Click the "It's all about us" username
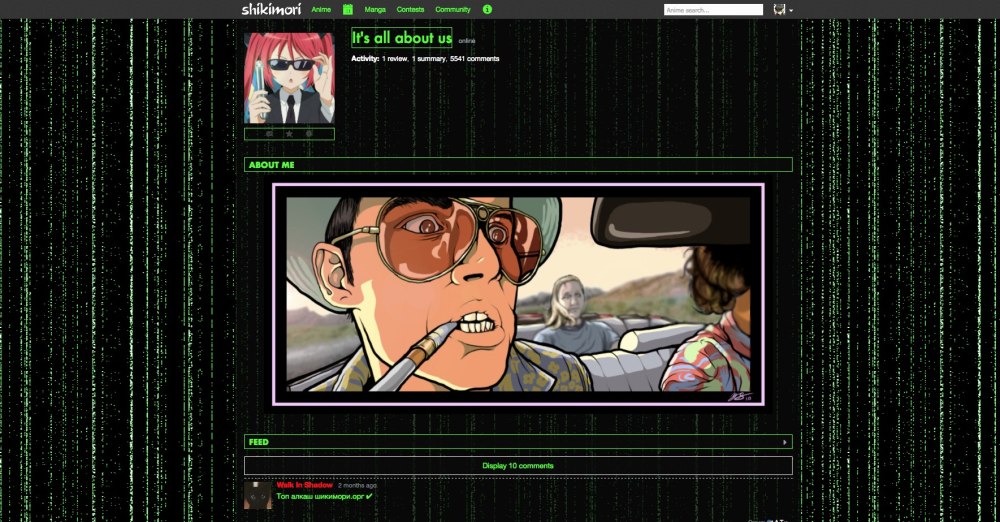Viewport: 1000px width, 522px height. point(401,38)
